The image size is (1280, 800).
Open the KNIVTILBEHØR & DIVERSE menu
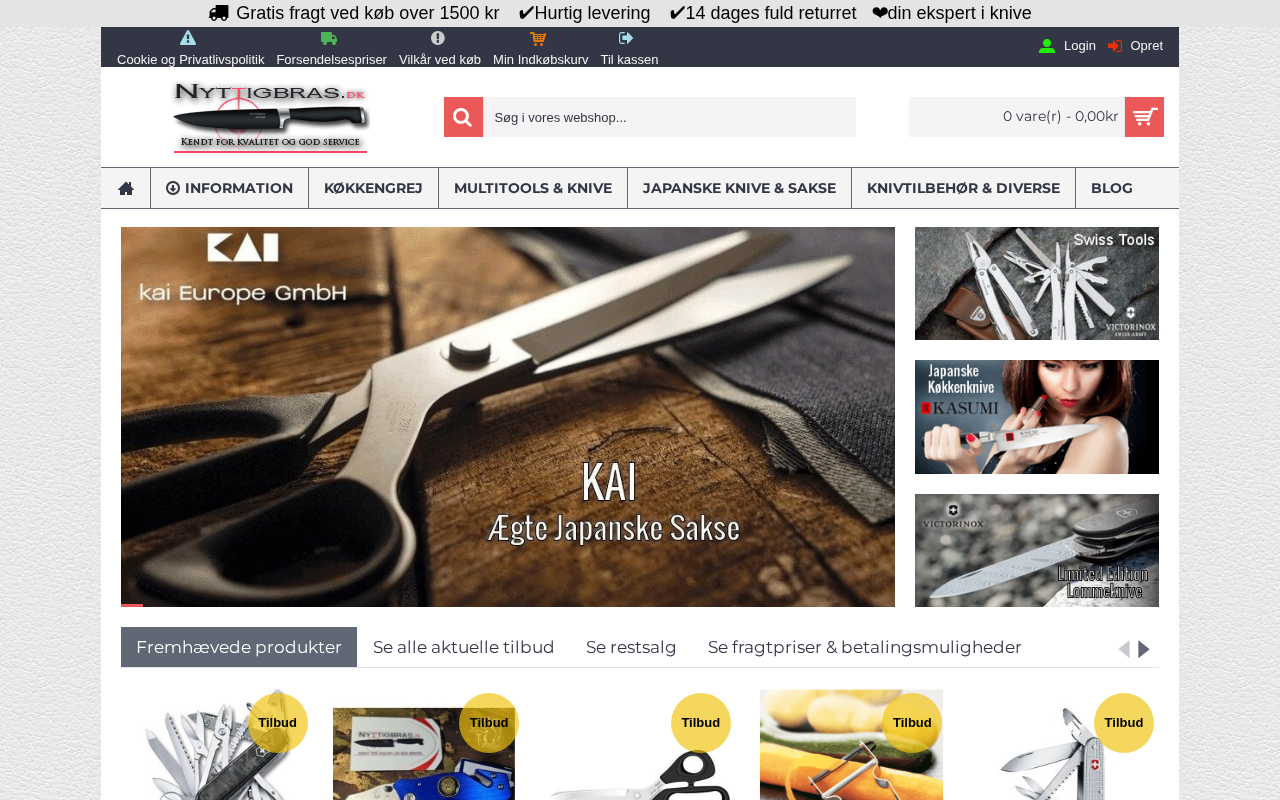tap(963, 188)
